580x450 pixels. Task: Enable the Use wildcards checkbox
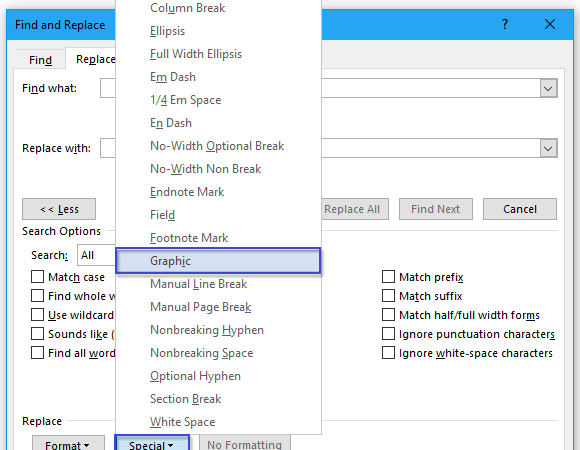[x=37, y=315]
